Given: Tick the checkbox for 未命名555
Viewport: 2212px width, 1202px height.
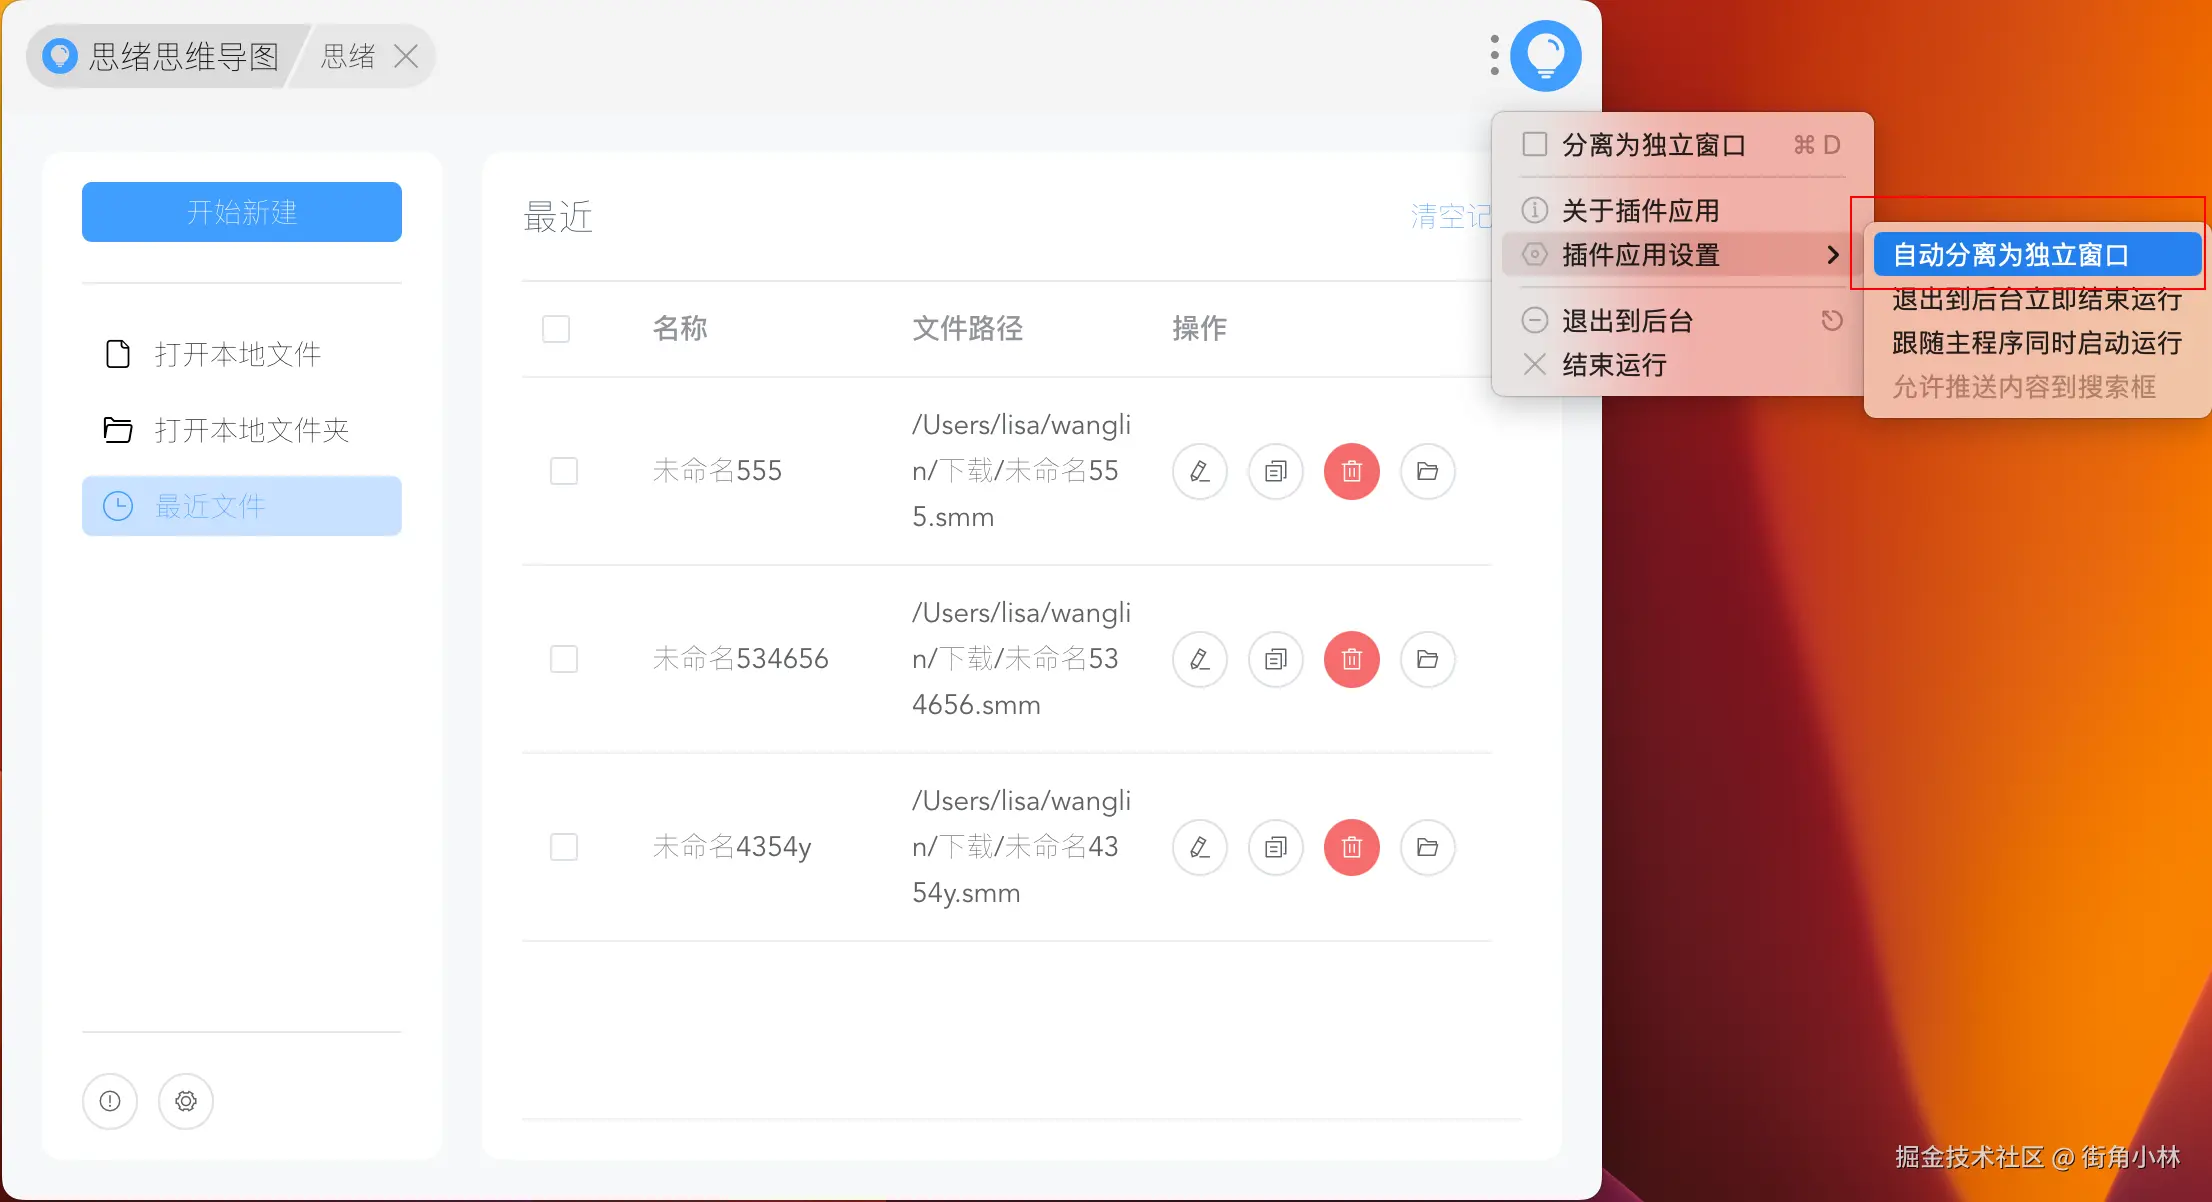Looking at the screenshot, I should click(x=564, y=471).
